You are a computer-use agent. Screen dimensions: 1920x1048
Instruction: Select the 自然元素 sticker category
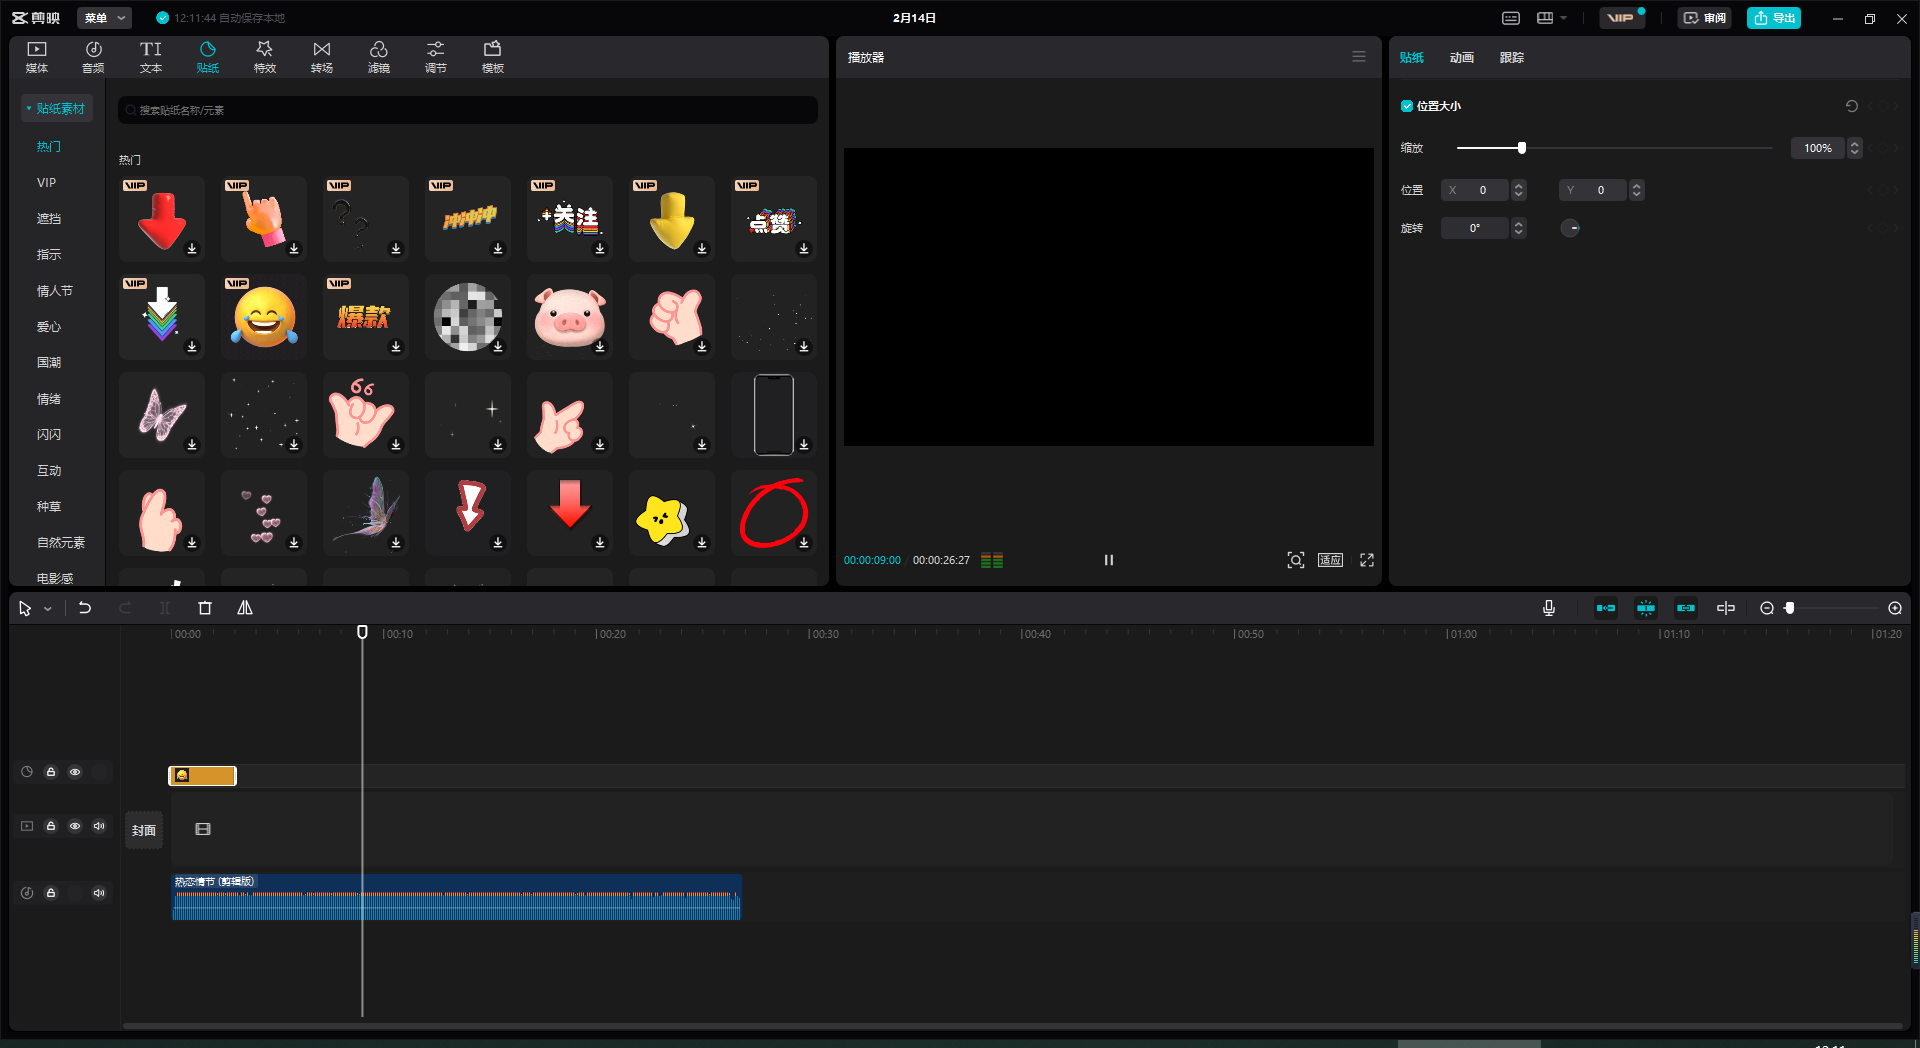[x=61, y=543]
